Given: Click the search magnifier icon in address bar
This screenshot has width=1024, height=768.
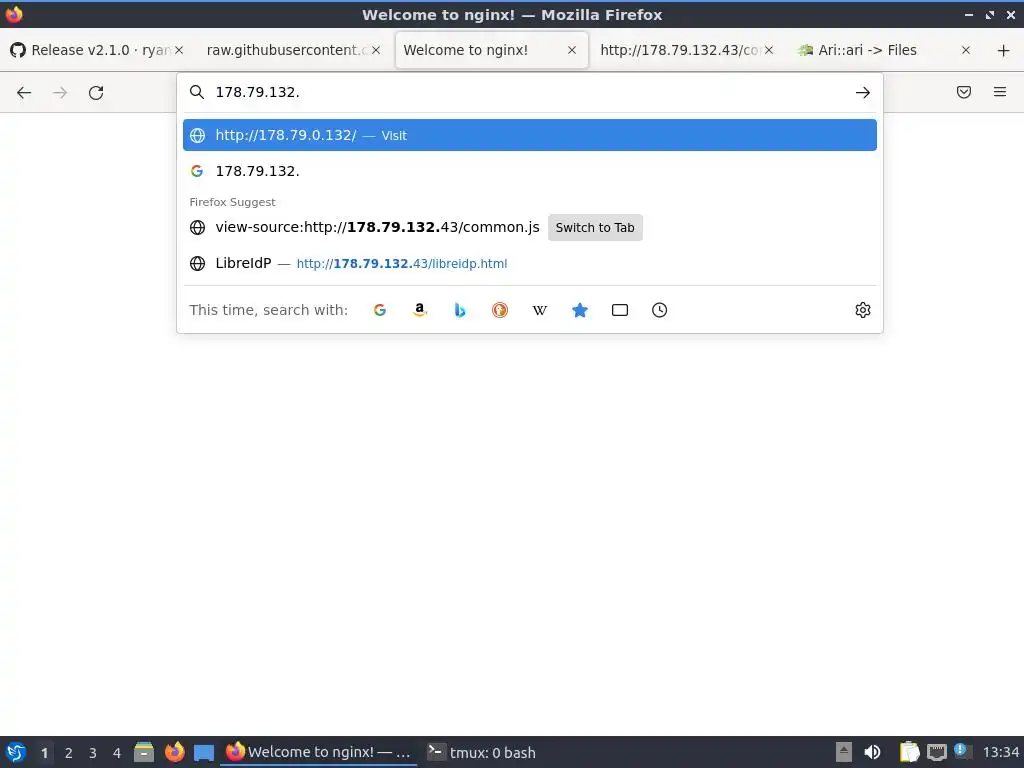Looking at the screenshot, I should (197, 92).
